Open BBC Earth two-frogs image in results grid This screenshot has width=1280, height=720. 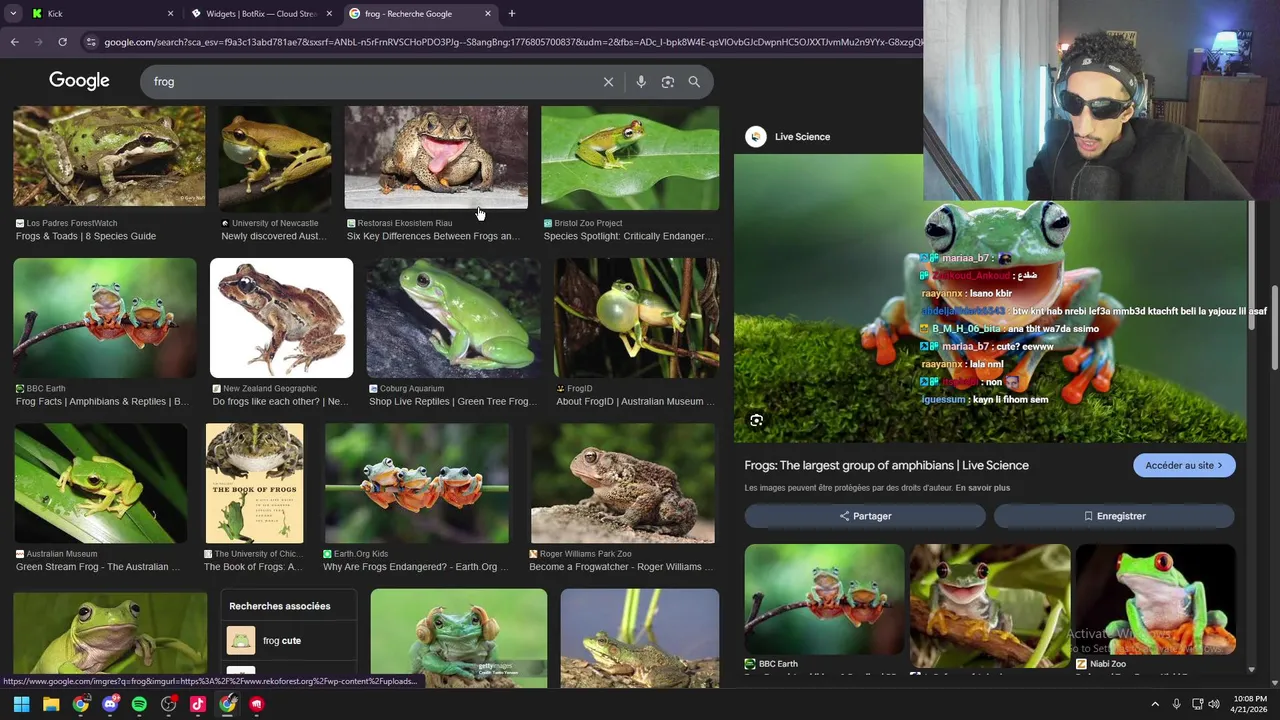[x=105, y=318]
